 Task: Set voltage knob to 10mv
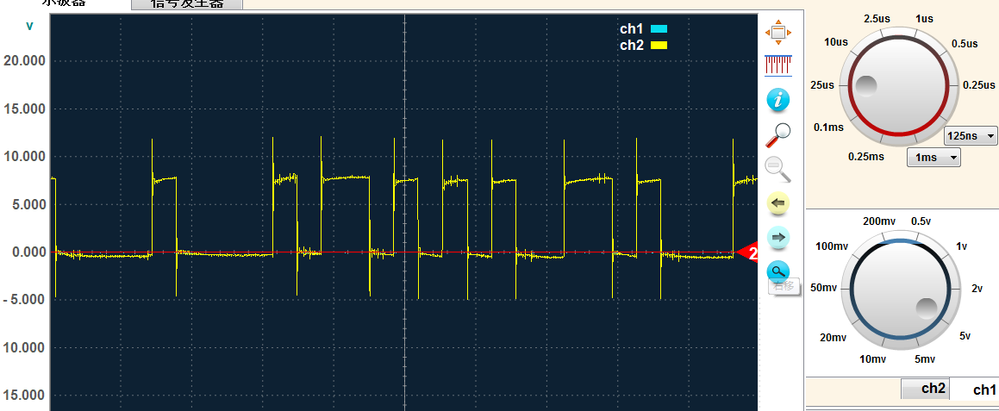[x=873, y=359]
